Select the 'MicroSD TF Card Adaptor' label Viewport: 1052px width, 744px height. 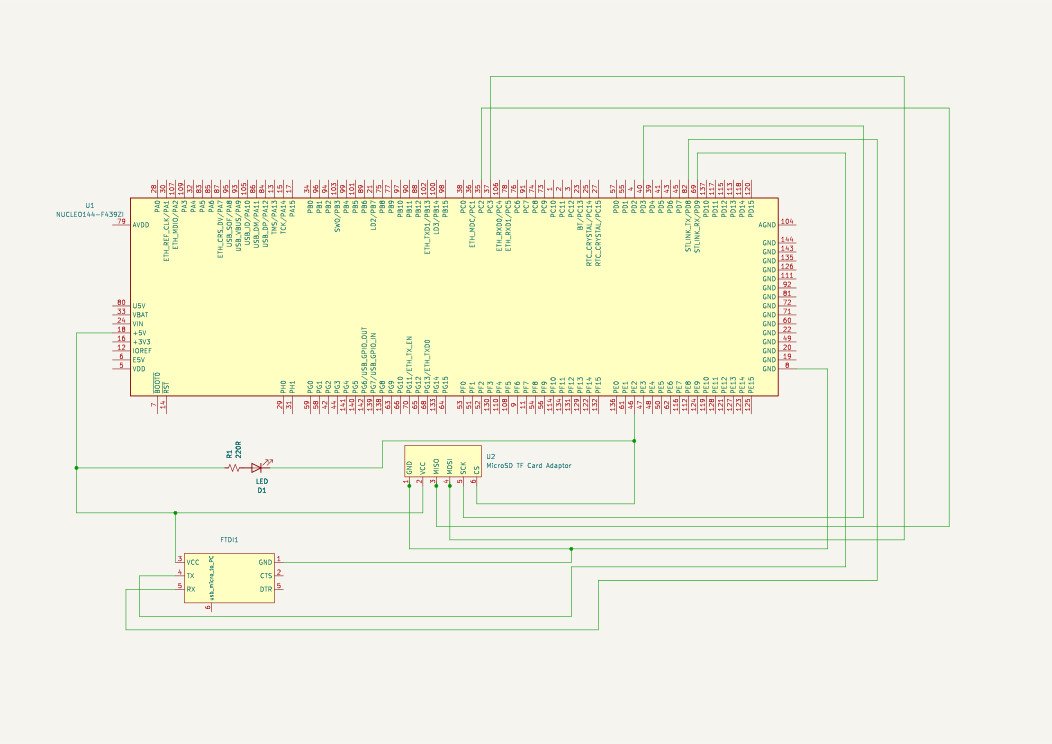point(529,465)
